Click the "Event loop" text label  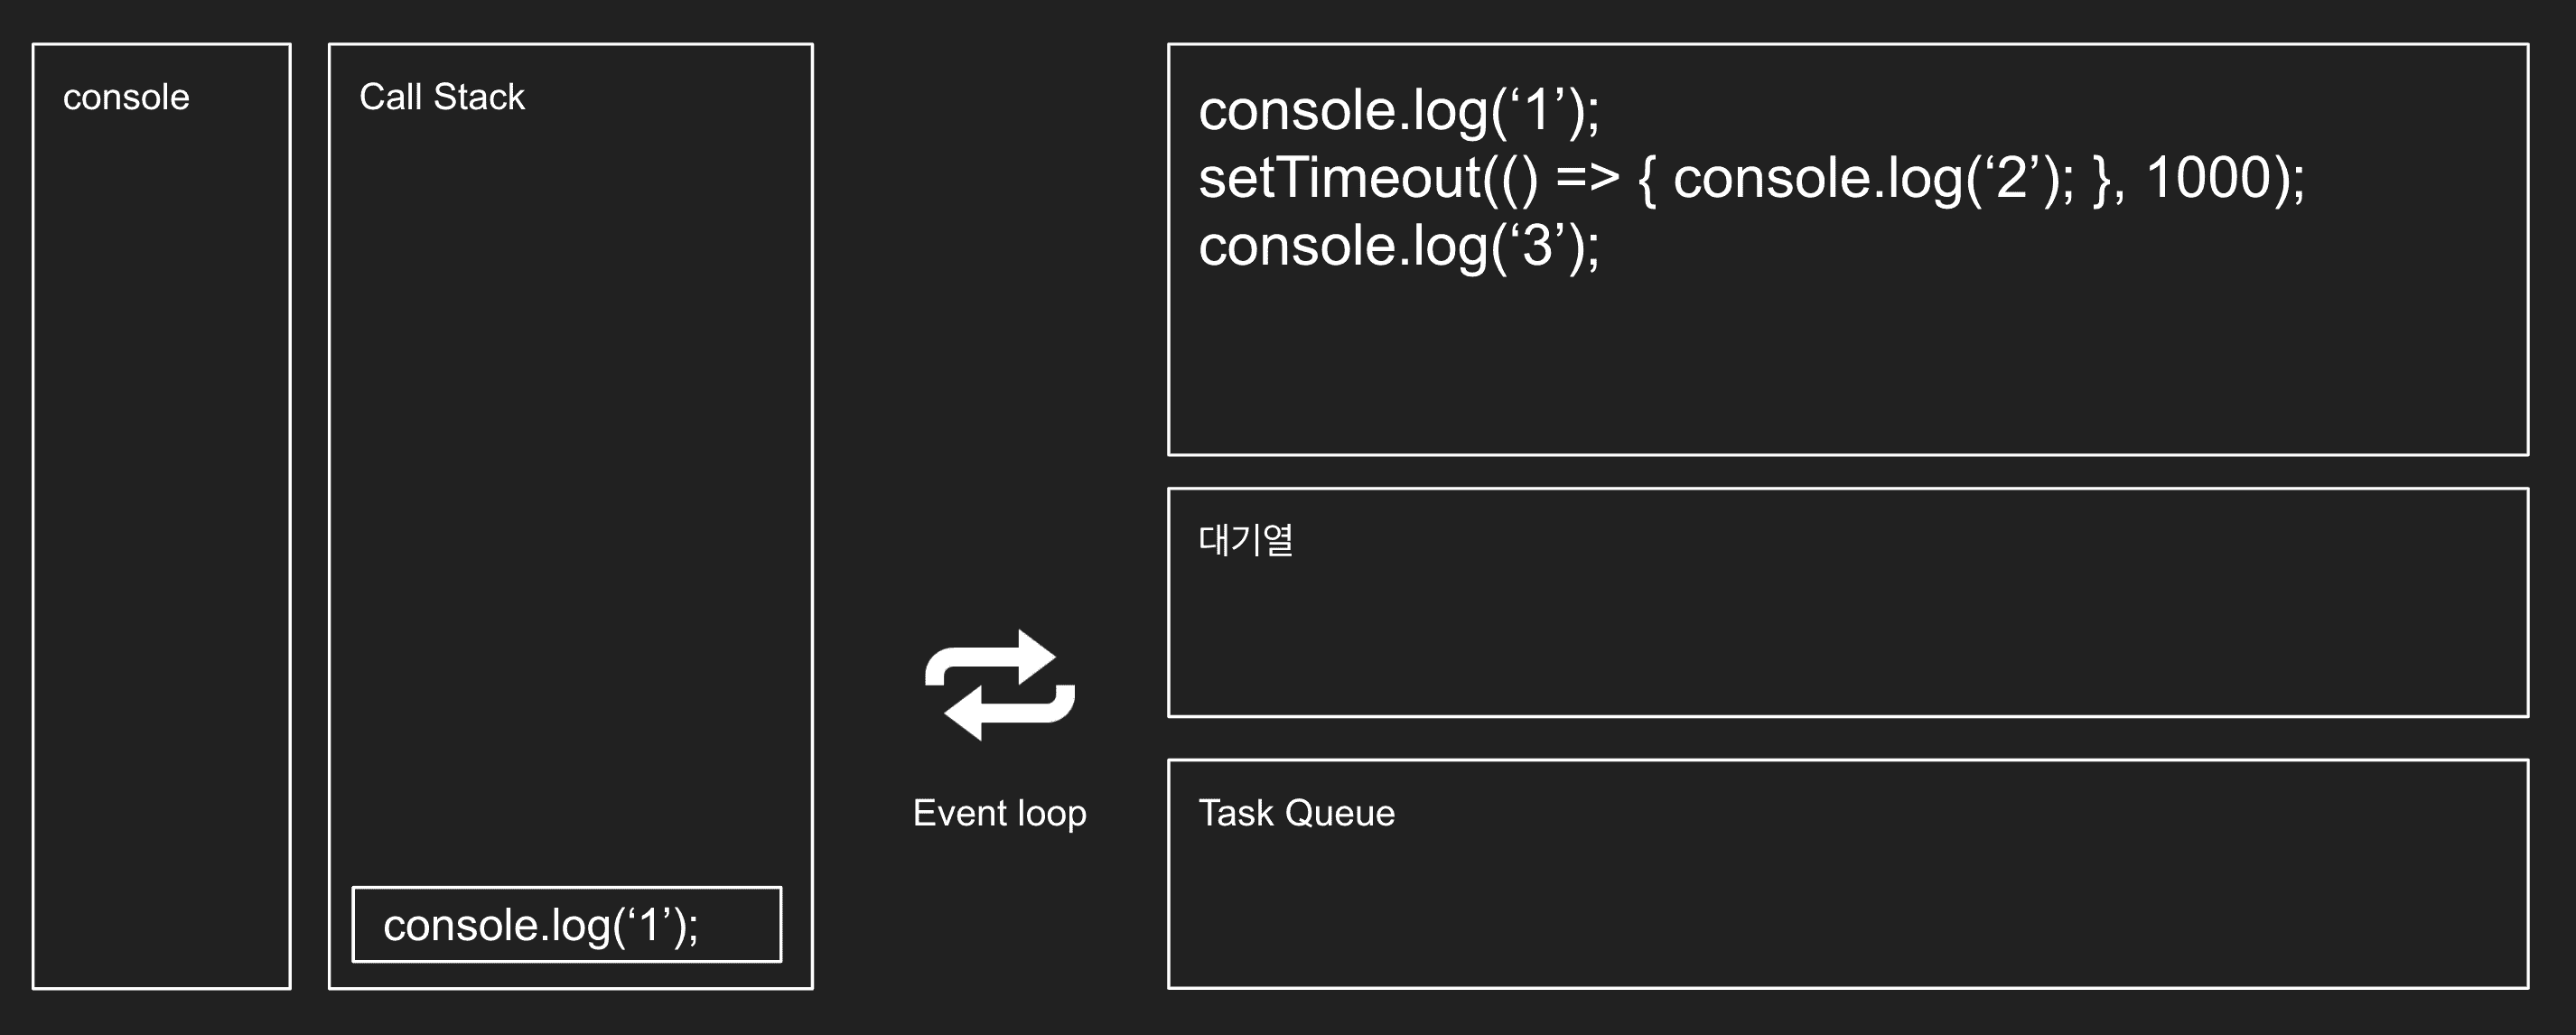click(x=999, y=813)
